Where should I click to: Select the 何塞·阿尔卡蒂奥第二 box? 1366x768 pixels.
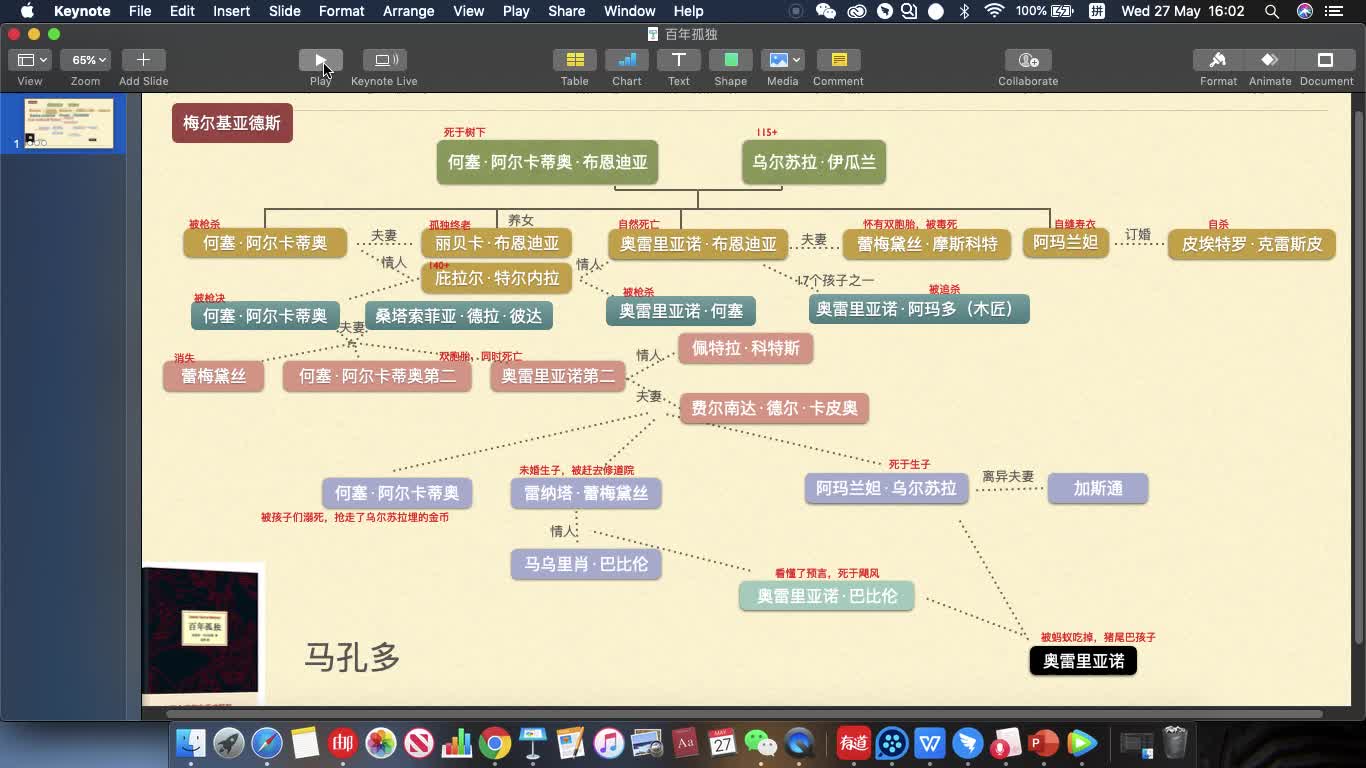[x=377, y=376]
